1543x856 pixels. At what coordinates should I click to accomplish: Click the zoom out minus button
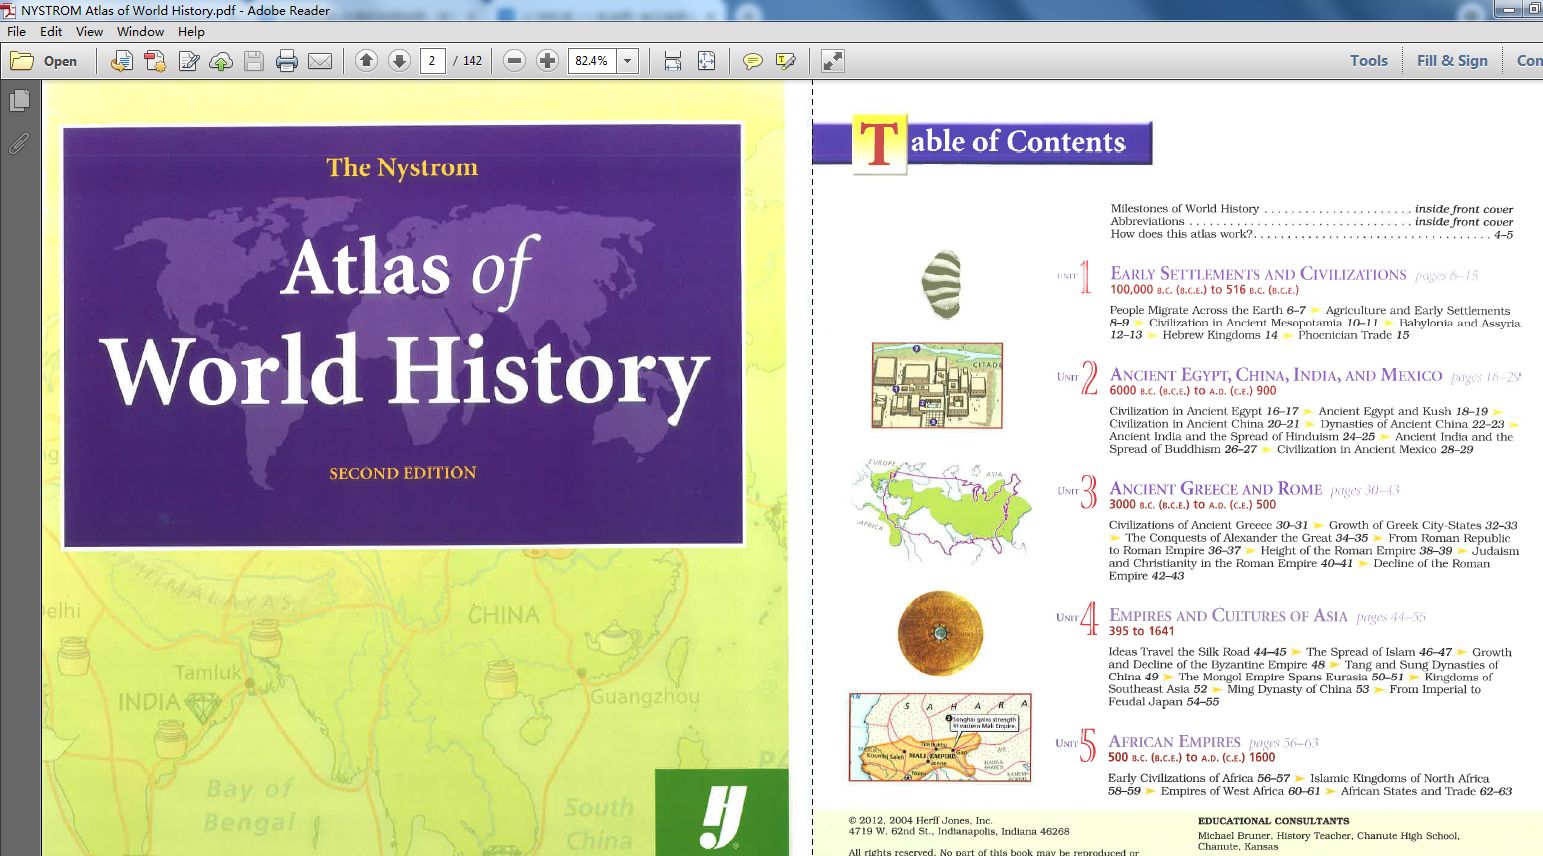pos(514,61)
